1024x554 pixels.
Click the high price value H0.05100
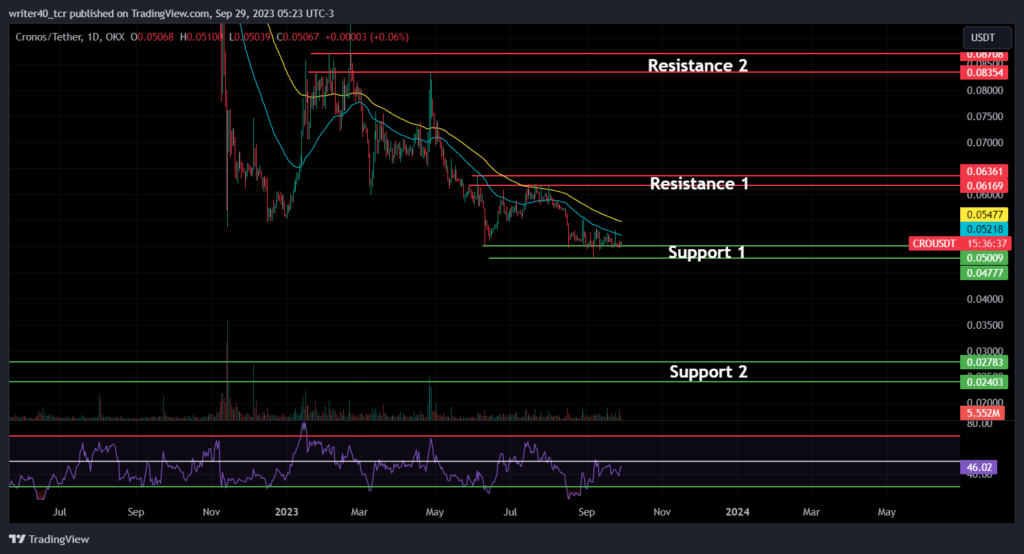click(x=201, y=37)
